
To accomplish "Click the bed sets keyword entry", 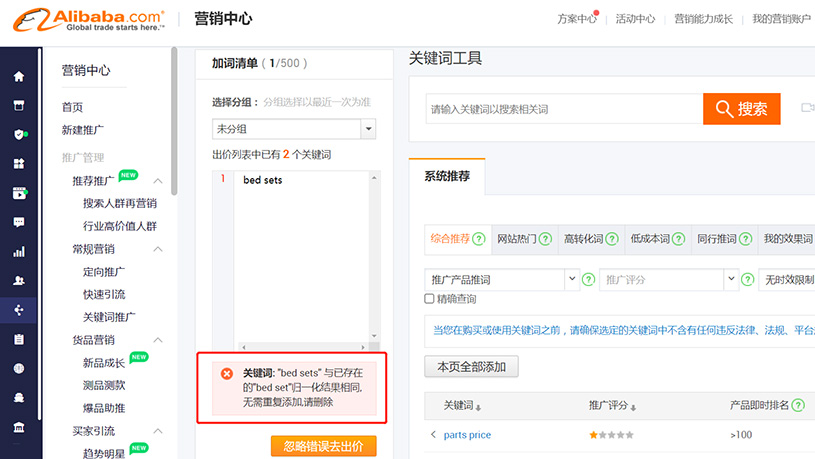I will point(262,180).
